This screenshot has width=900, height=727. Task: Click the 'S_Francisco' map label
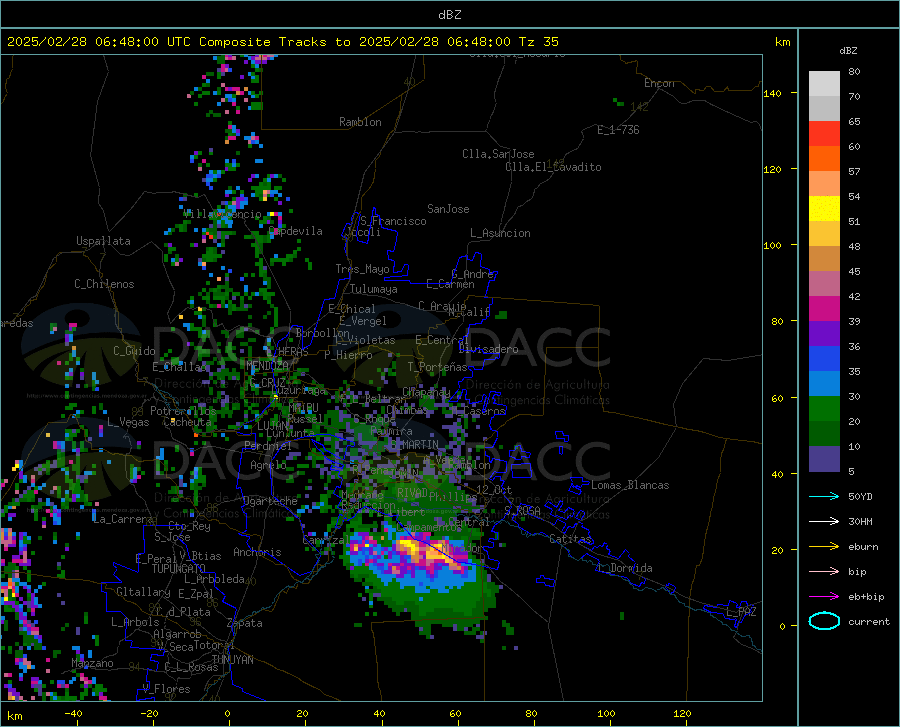click(394, 221)
